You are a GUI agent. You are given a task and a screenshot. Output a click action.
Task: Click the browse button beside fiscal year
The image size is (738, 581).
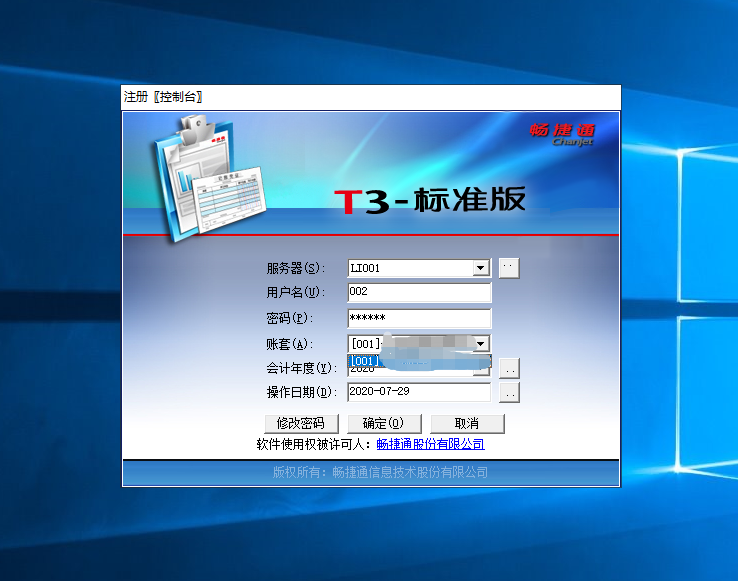(509, 368)
